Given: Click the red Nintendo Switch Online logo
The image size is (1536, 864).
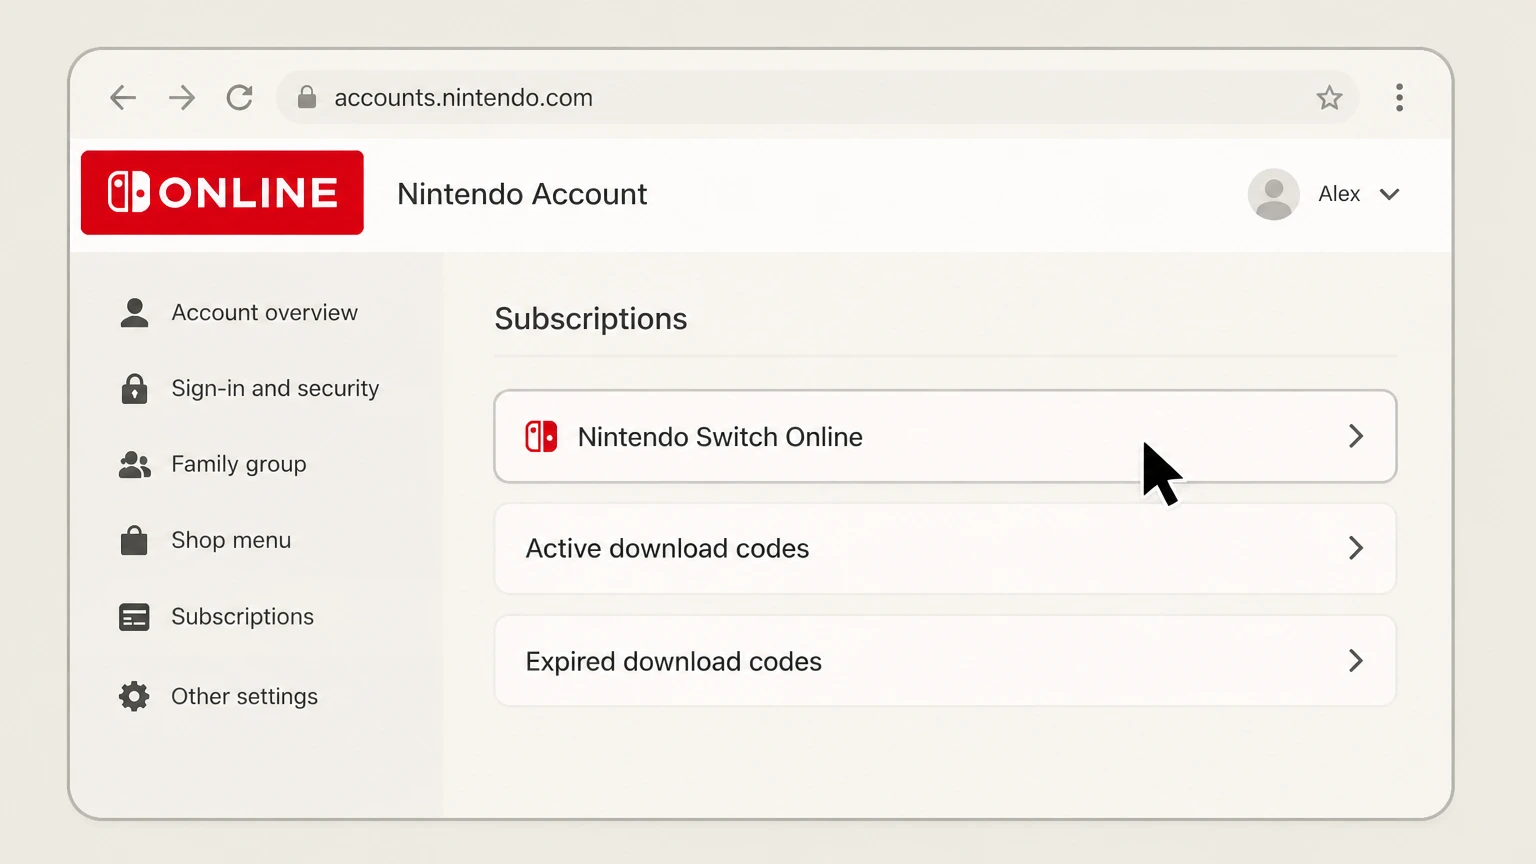Looking at the screenshot, I should (222, 193).
